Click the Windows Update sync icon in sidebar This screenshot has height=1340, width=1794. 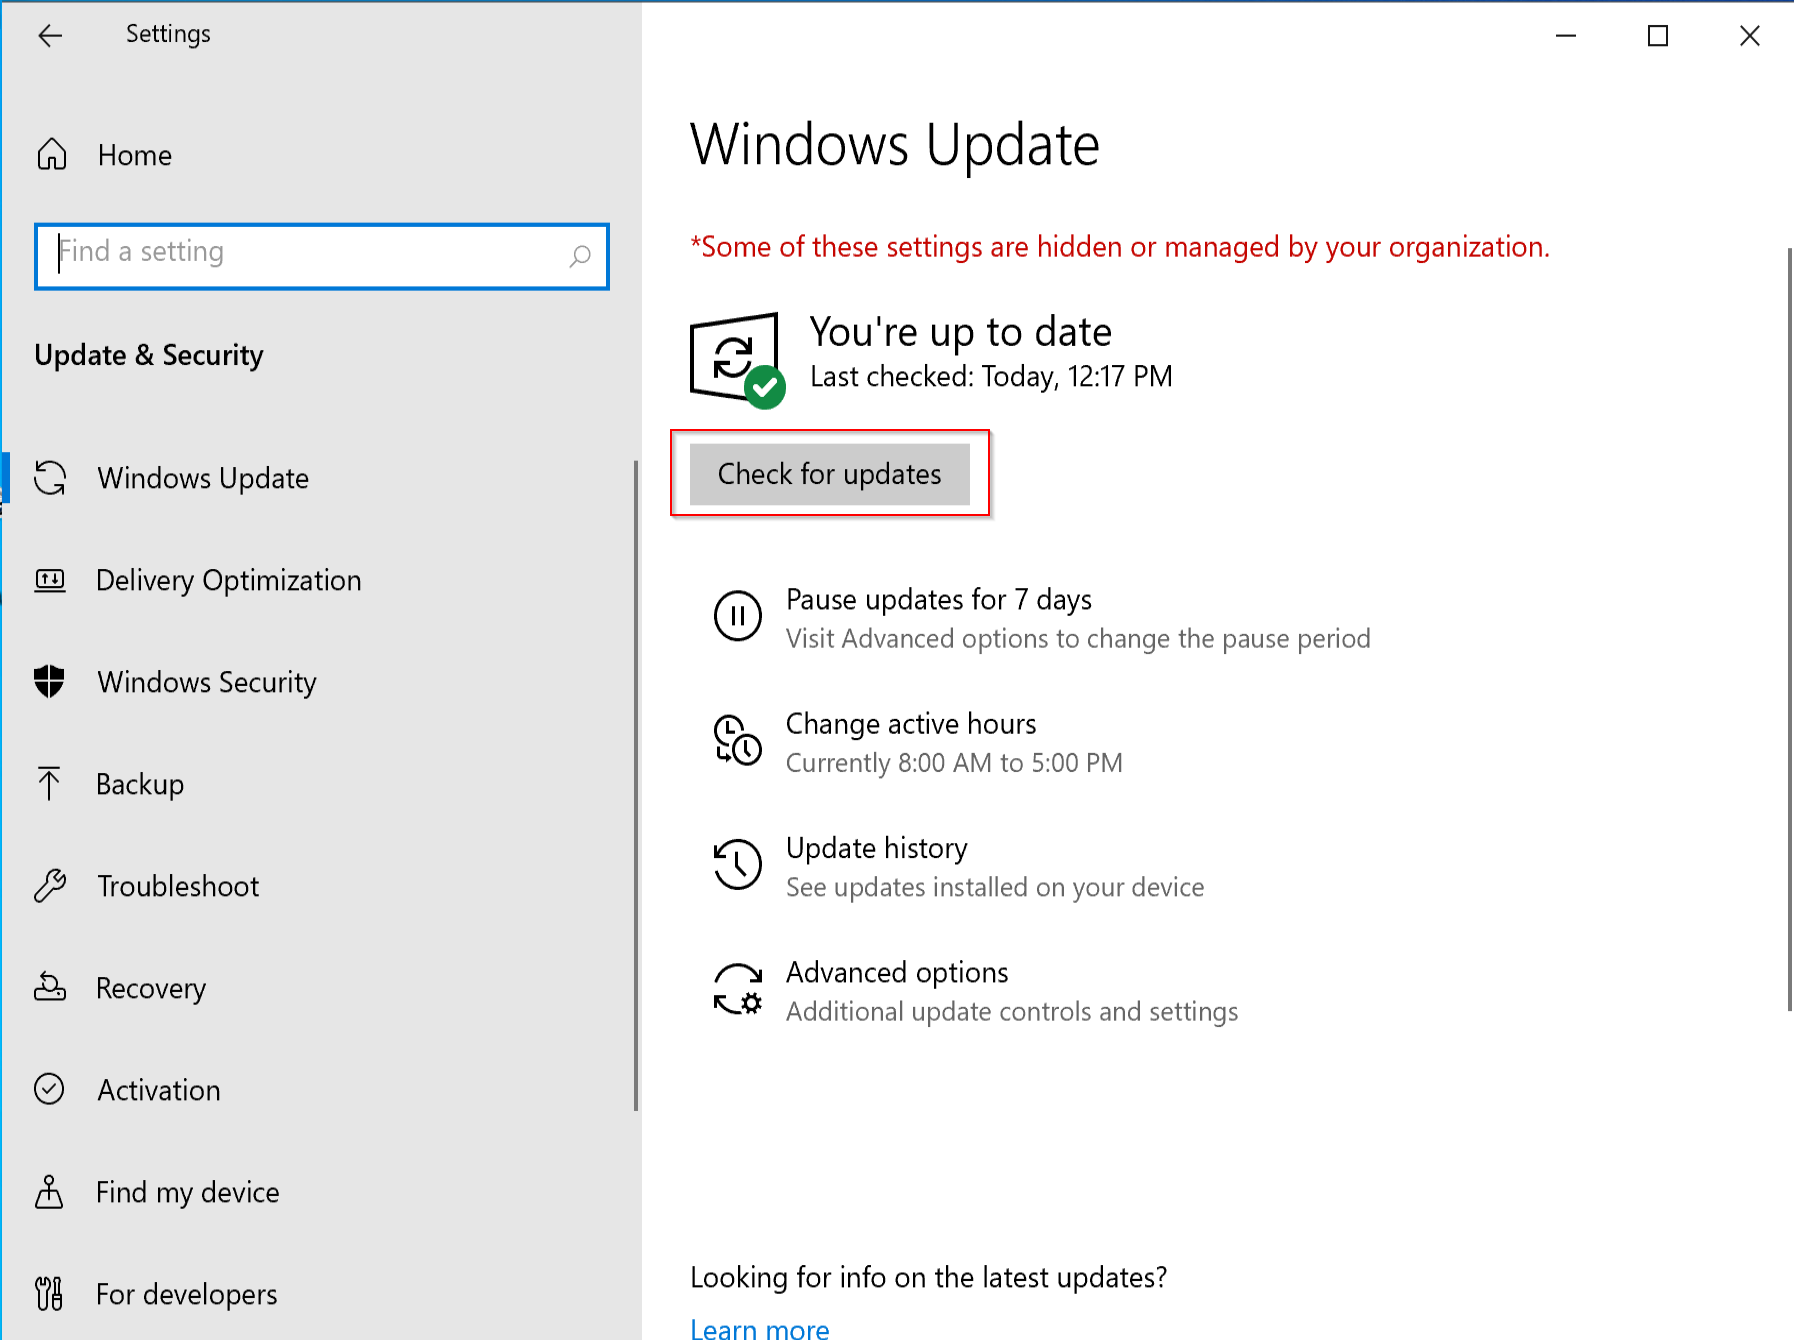point(50,478)
